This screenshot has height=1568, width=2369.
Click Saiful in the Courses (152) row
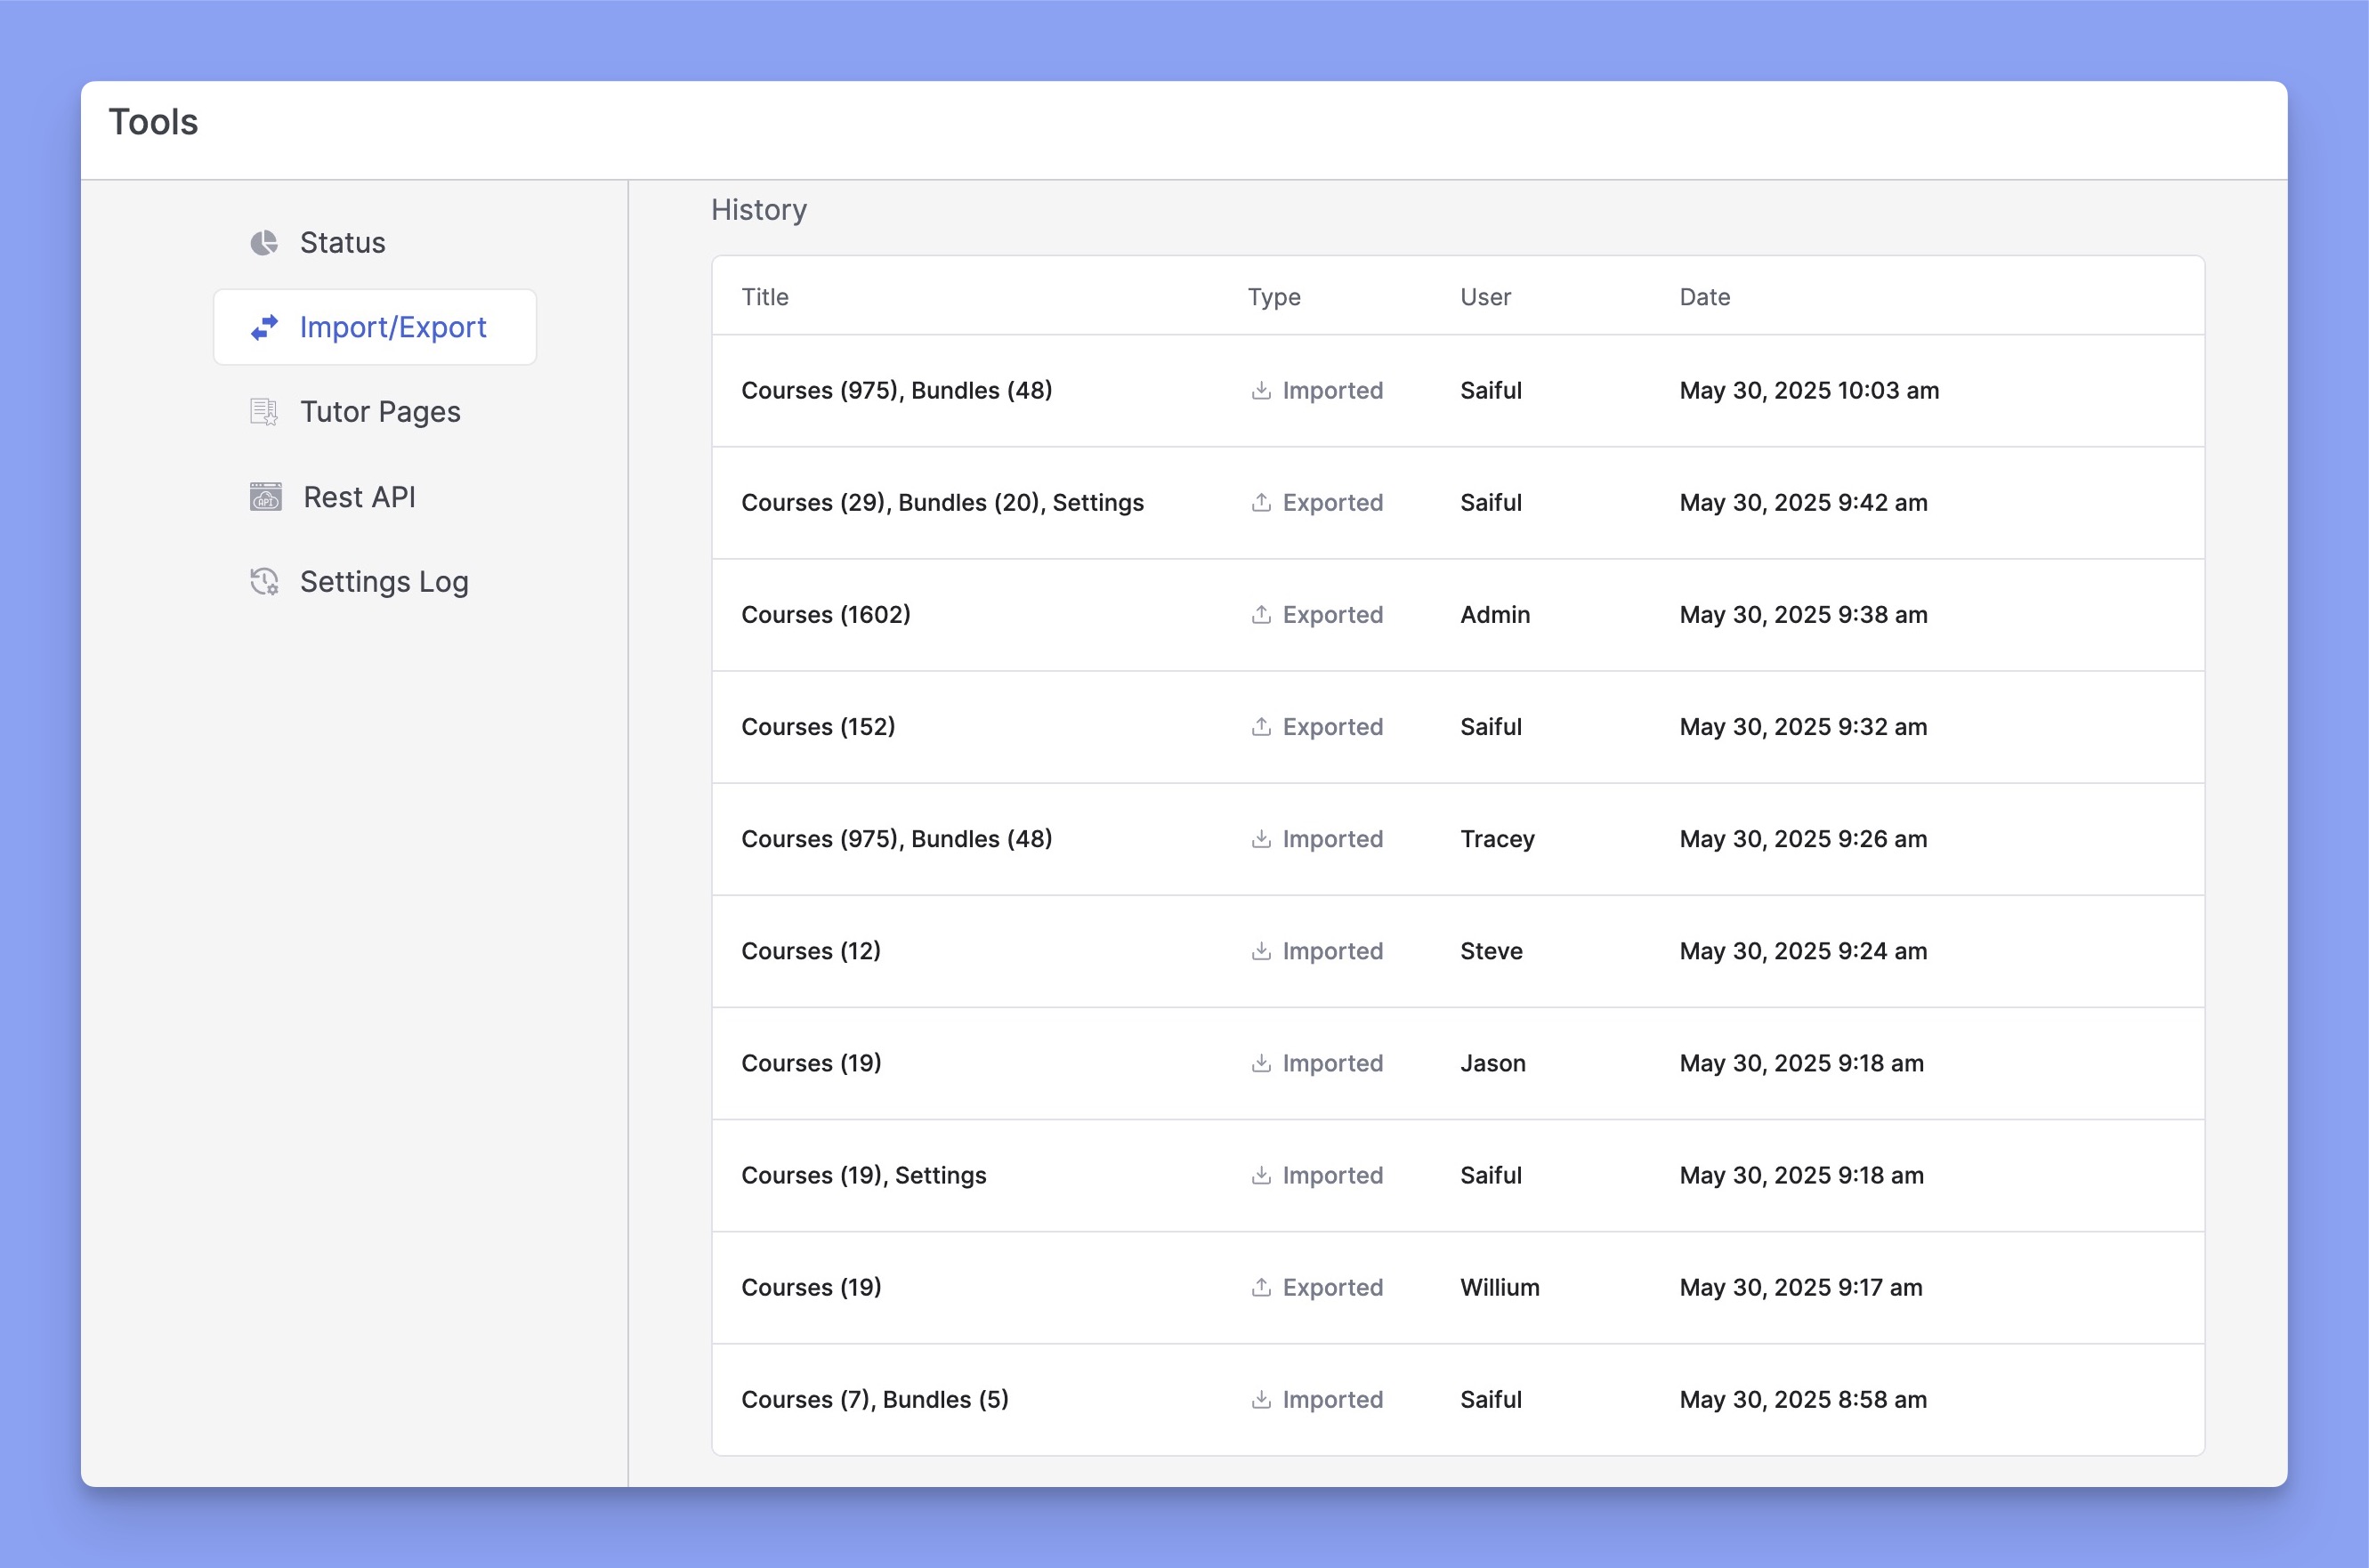(1491, 726)
